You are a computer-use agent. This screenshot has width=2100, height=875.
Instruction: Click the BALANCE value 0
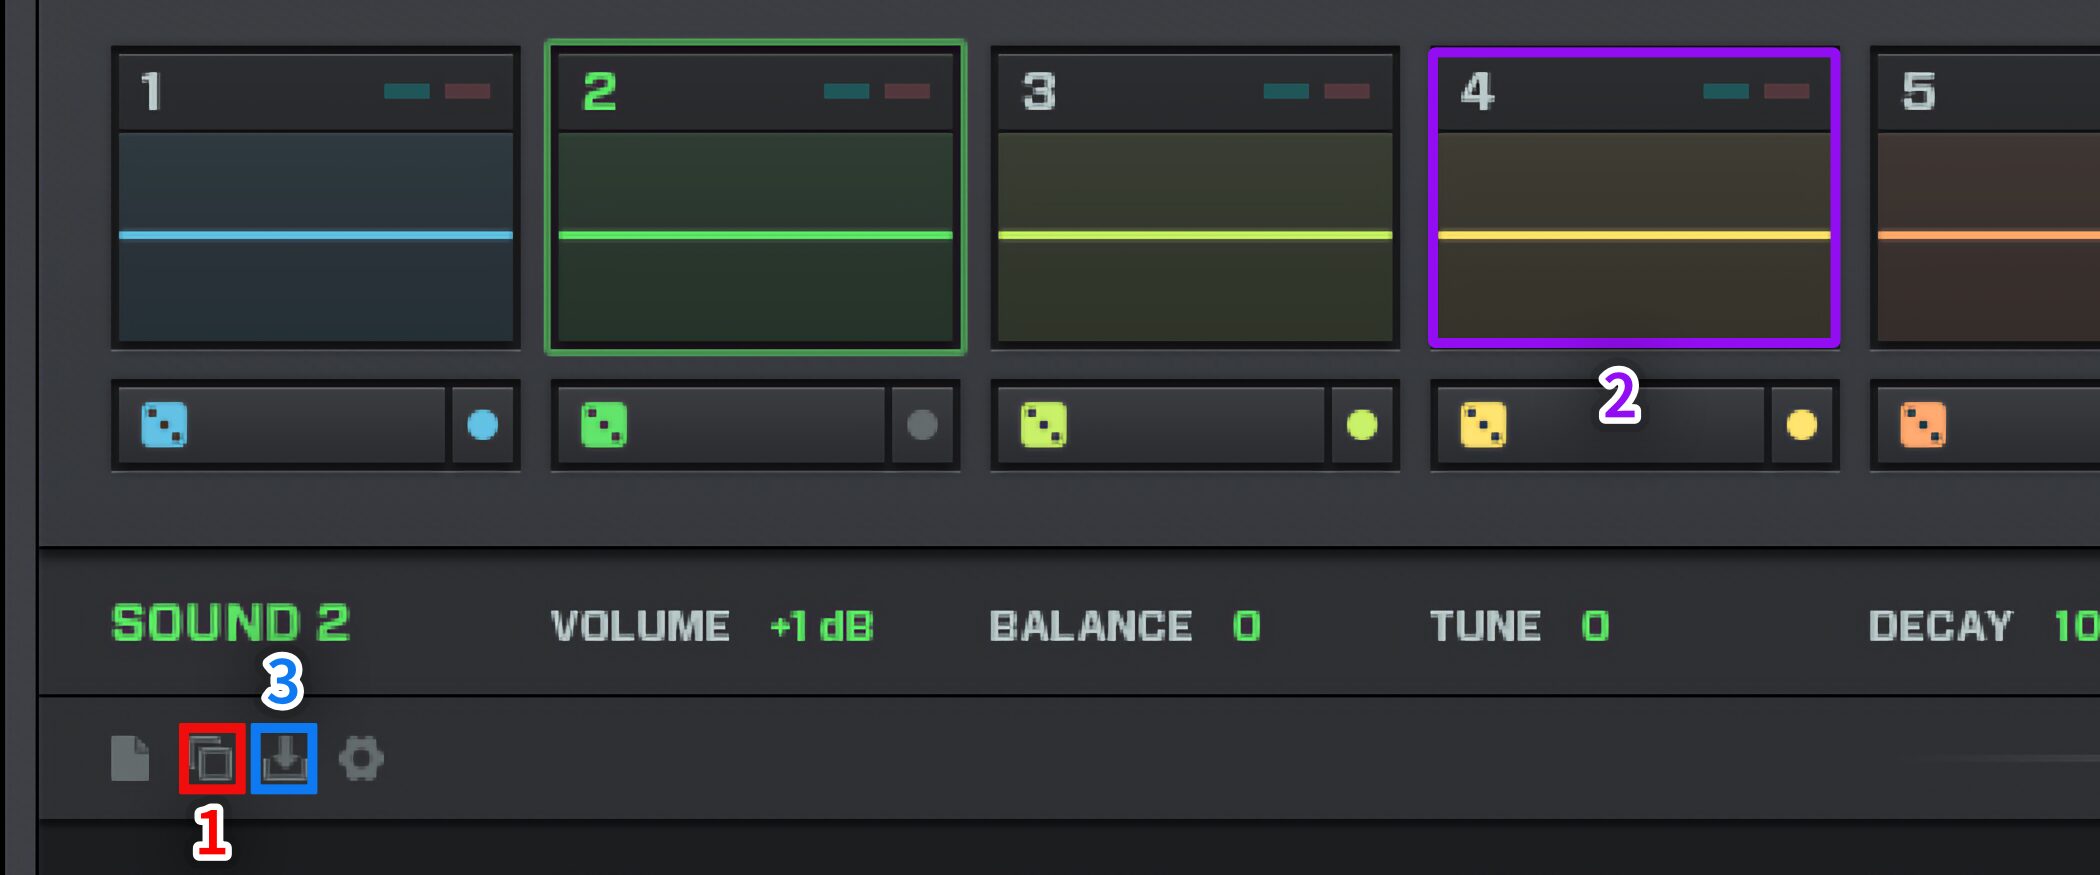click(x=1246, y=627)
